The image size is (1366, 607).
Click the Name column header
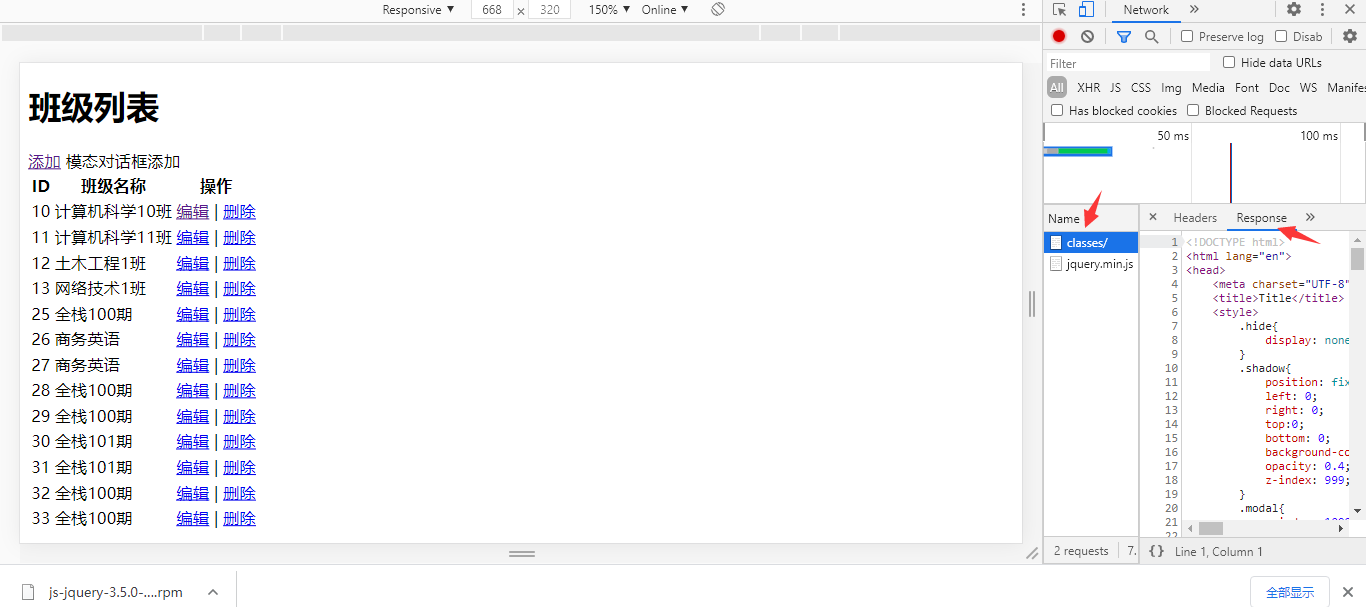point(1064,218)
